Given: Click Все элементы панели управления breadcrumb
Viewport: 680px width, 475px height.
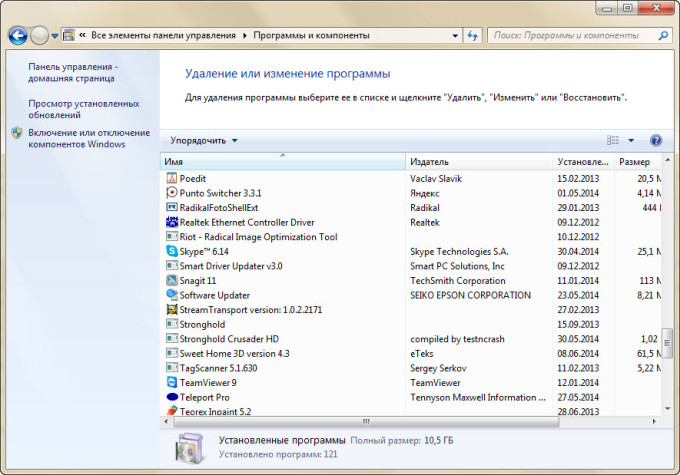Looking at the screenshot, I should (x=163, y=36).
